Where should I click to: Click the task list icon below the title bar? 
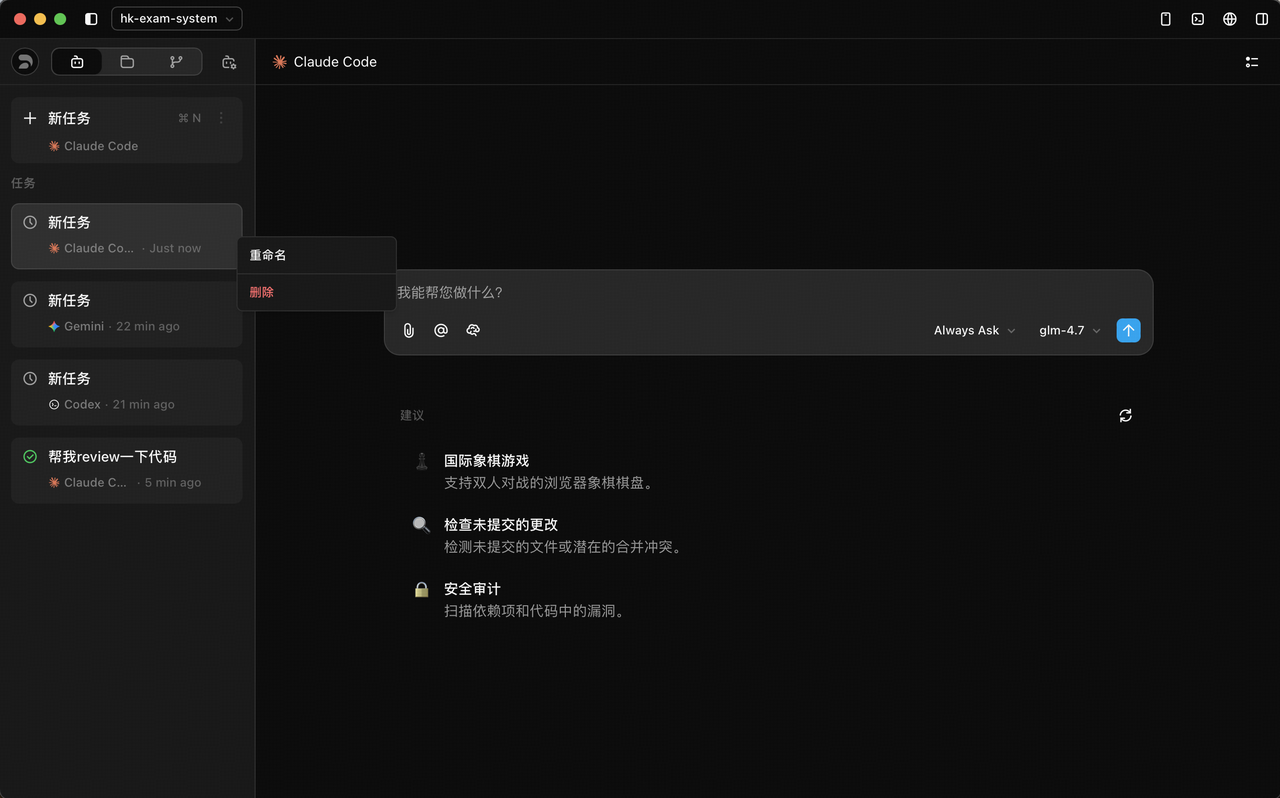(x=1251, y=62)
